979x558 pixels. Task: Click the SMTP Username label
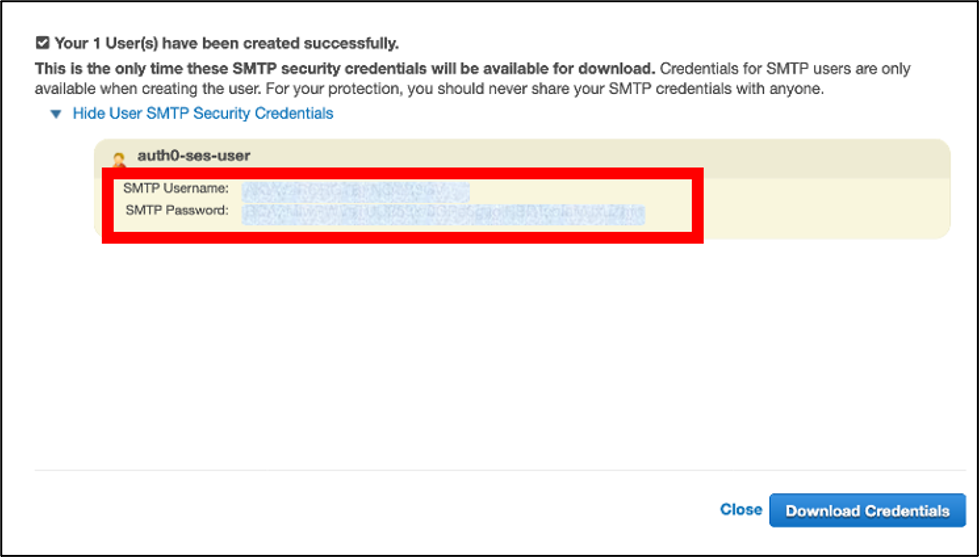(x=176, y=188)
